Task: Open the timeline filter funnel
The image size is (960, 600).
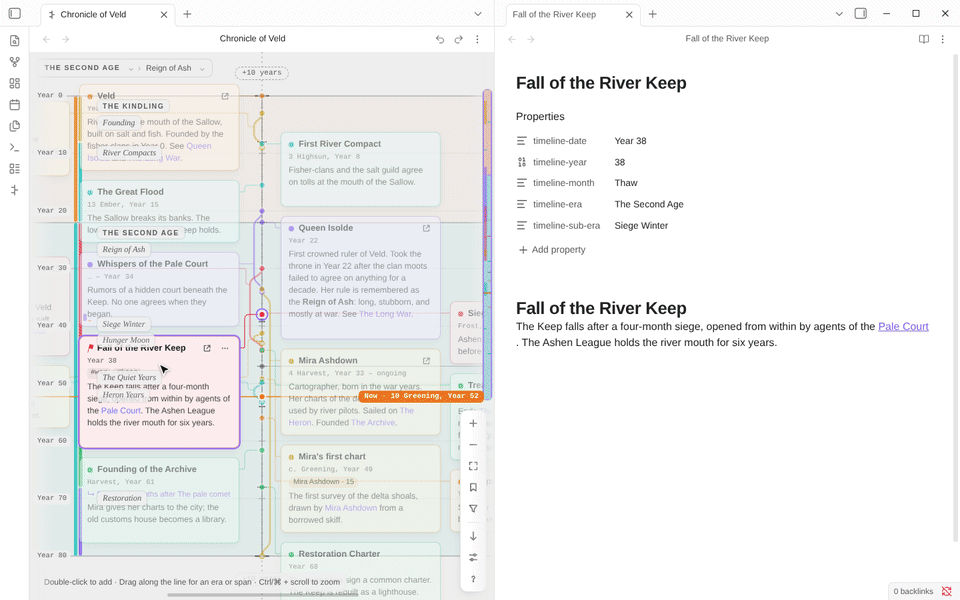Action: (x=473, y=509)
